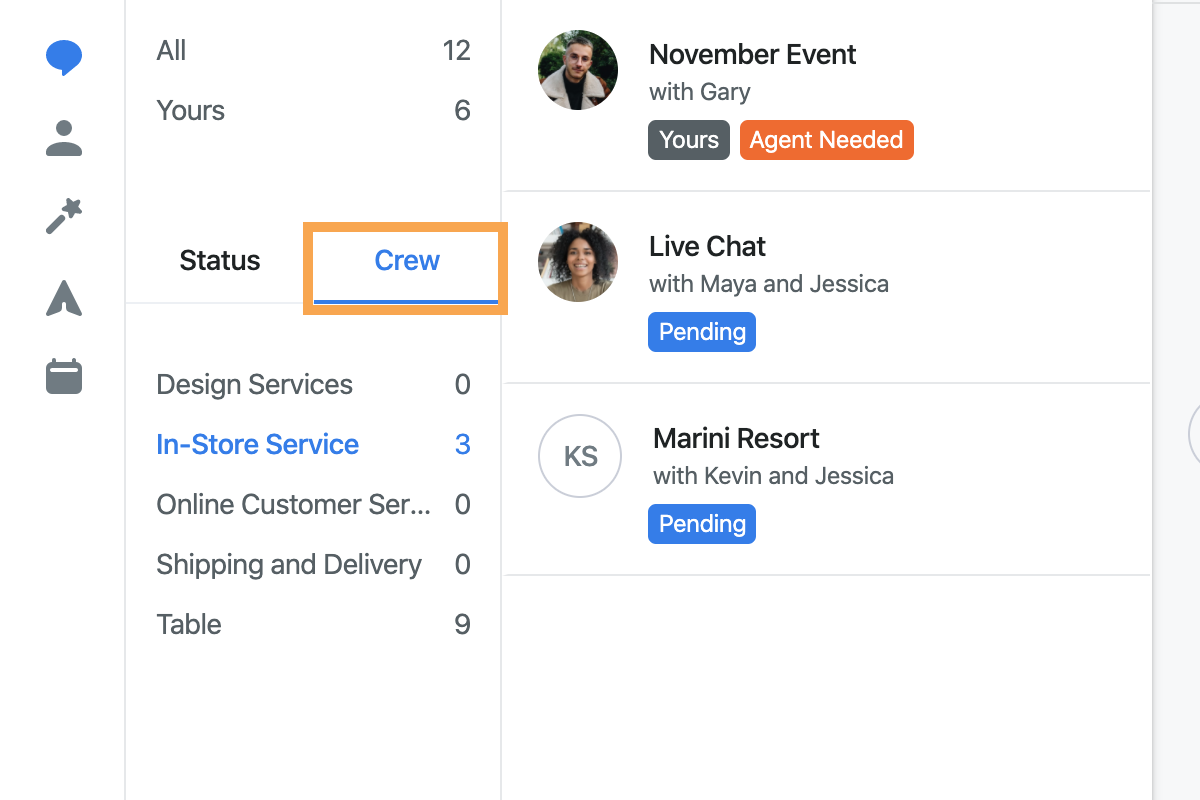This screenshot has height=800, width=1200.
Task: Click the Agent Needed tag
Action: [x=826, y=140]
